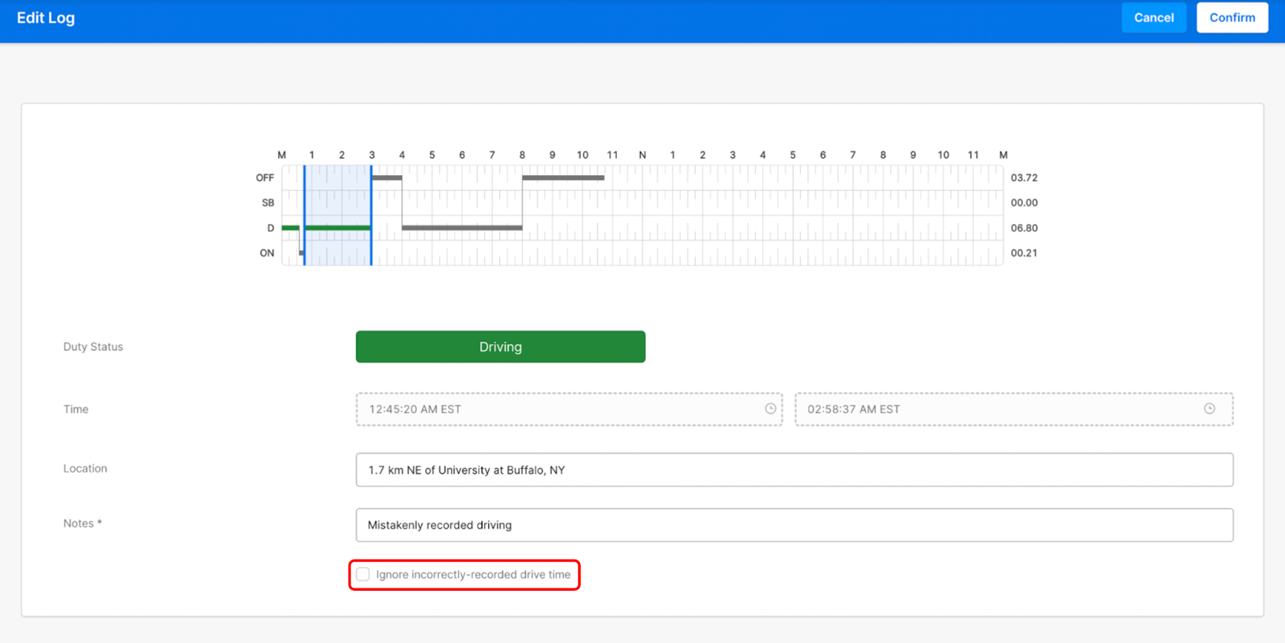Select the green driving segment inside the highlighted range
Image resolution: width=1285 pixels, height=643 pixels.
[338, 228]
